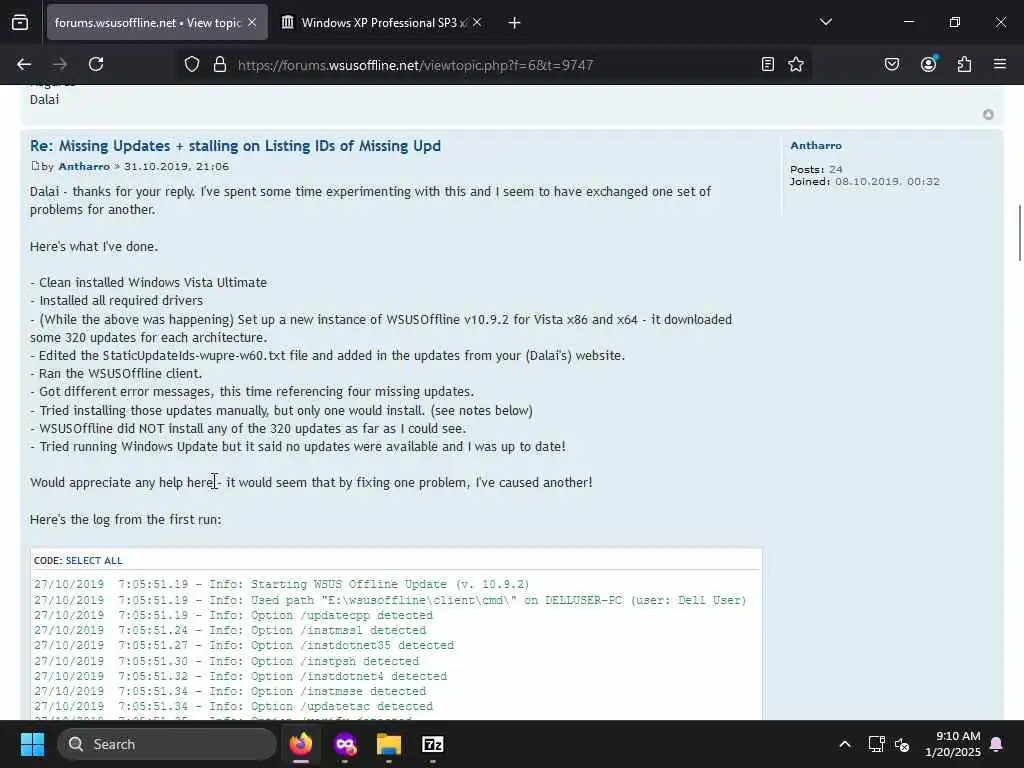Open network status tray icon

point(876,744)
